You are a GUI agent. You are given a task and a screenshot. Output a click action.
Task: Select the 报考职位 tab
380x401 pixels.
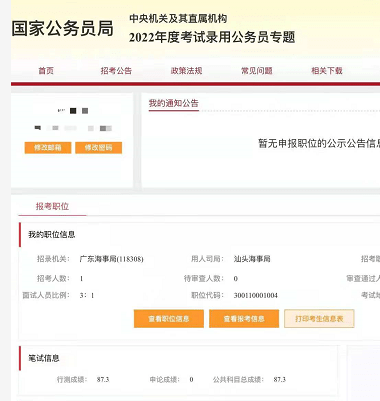coord(52,206)
